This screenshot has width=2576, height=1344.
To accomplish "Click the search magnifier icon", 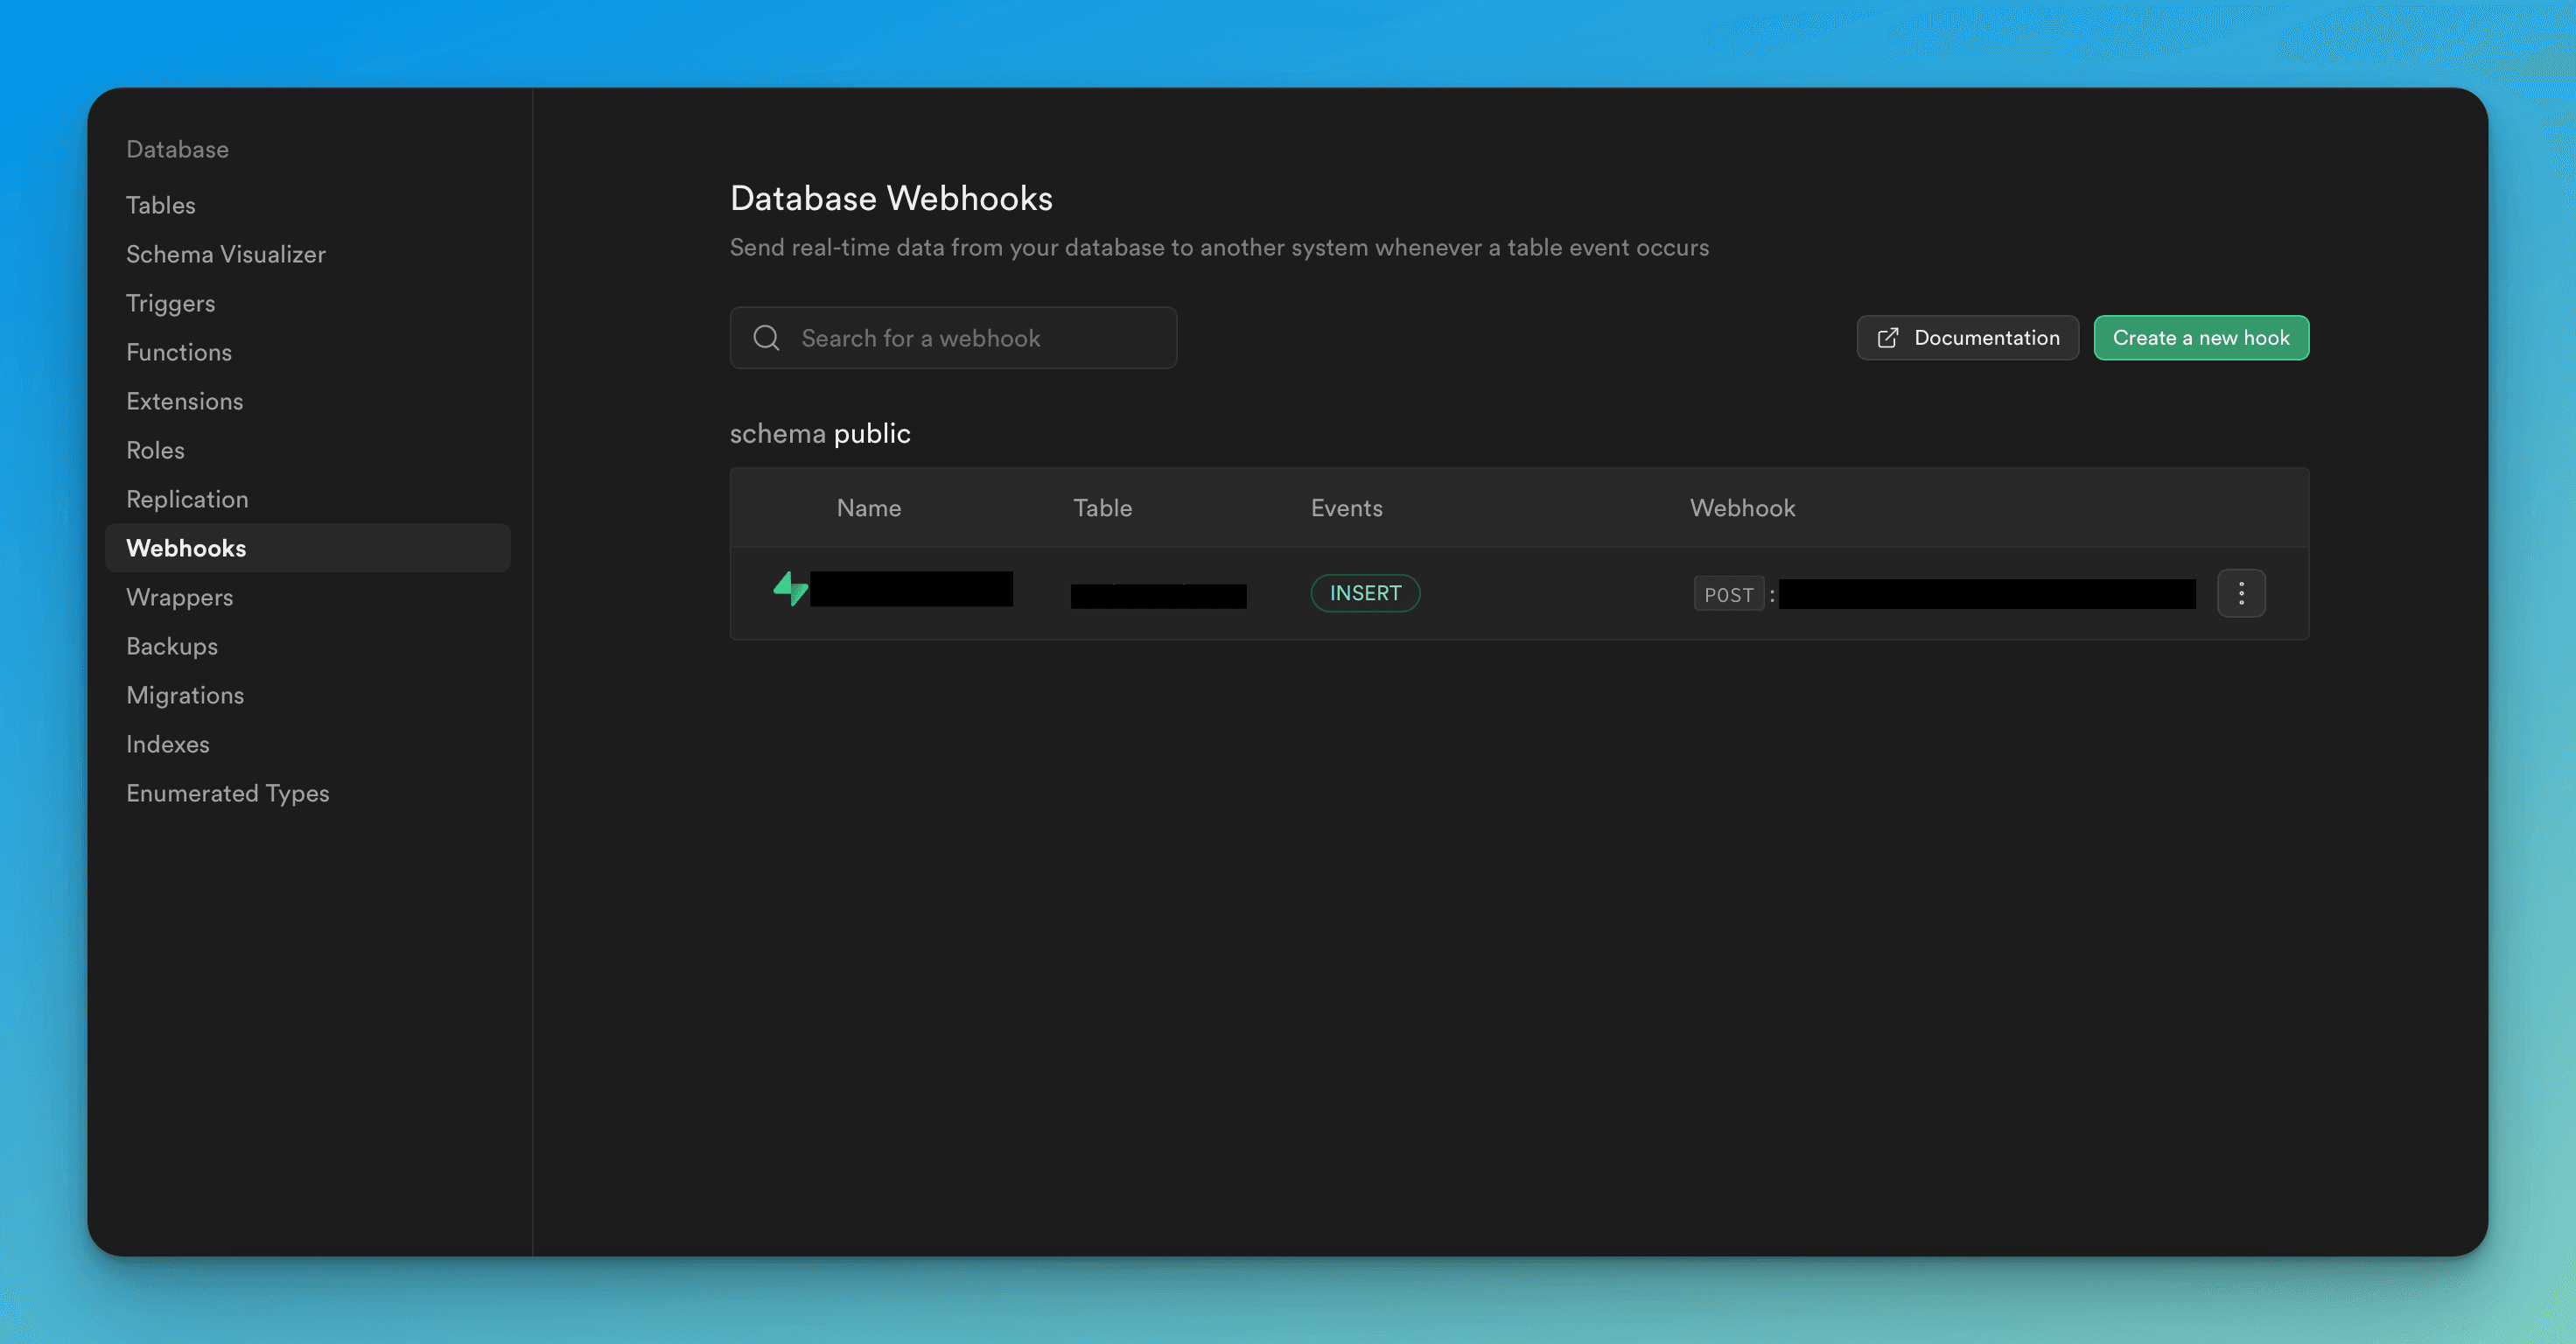I will pyautogui.click(x=766, y=338).
